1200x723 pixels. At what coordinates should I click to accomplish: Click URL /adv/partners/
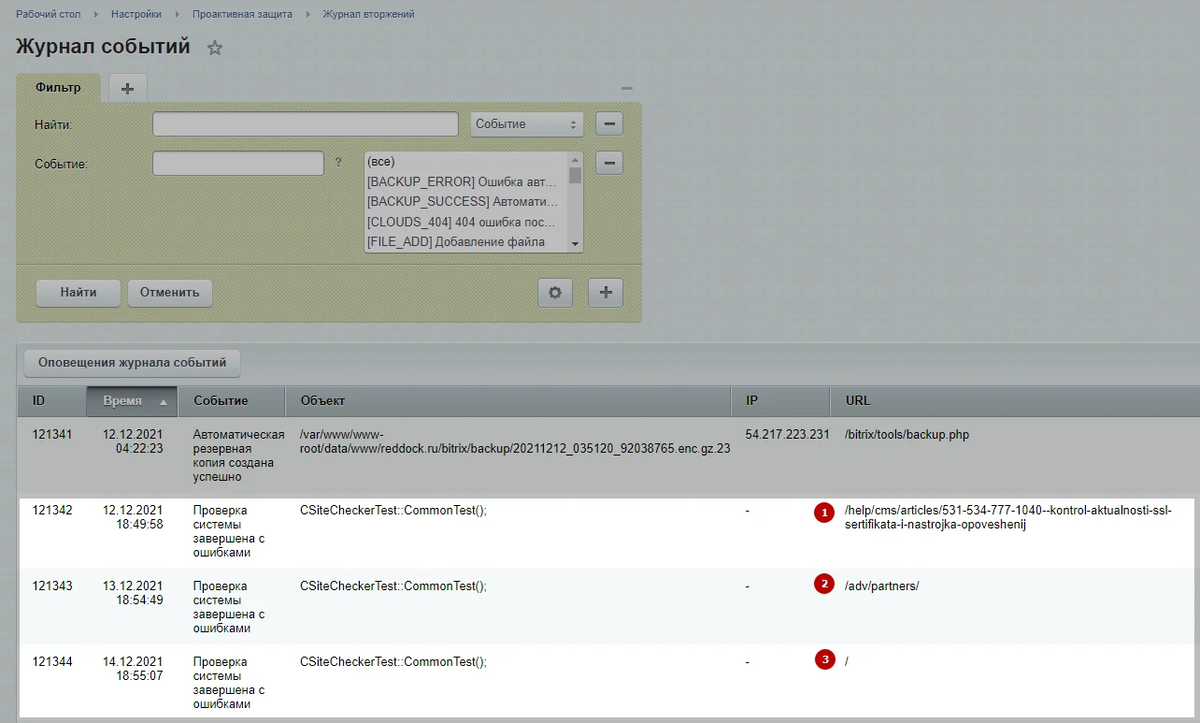click(881, 586)
